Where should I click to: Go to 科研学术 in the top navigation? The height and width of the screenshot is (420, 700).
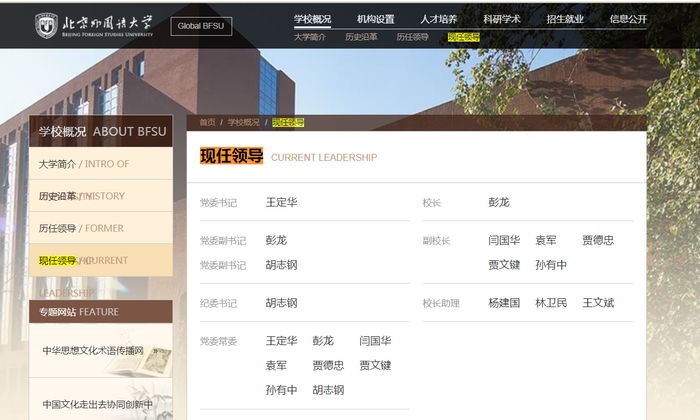point(502,19)
